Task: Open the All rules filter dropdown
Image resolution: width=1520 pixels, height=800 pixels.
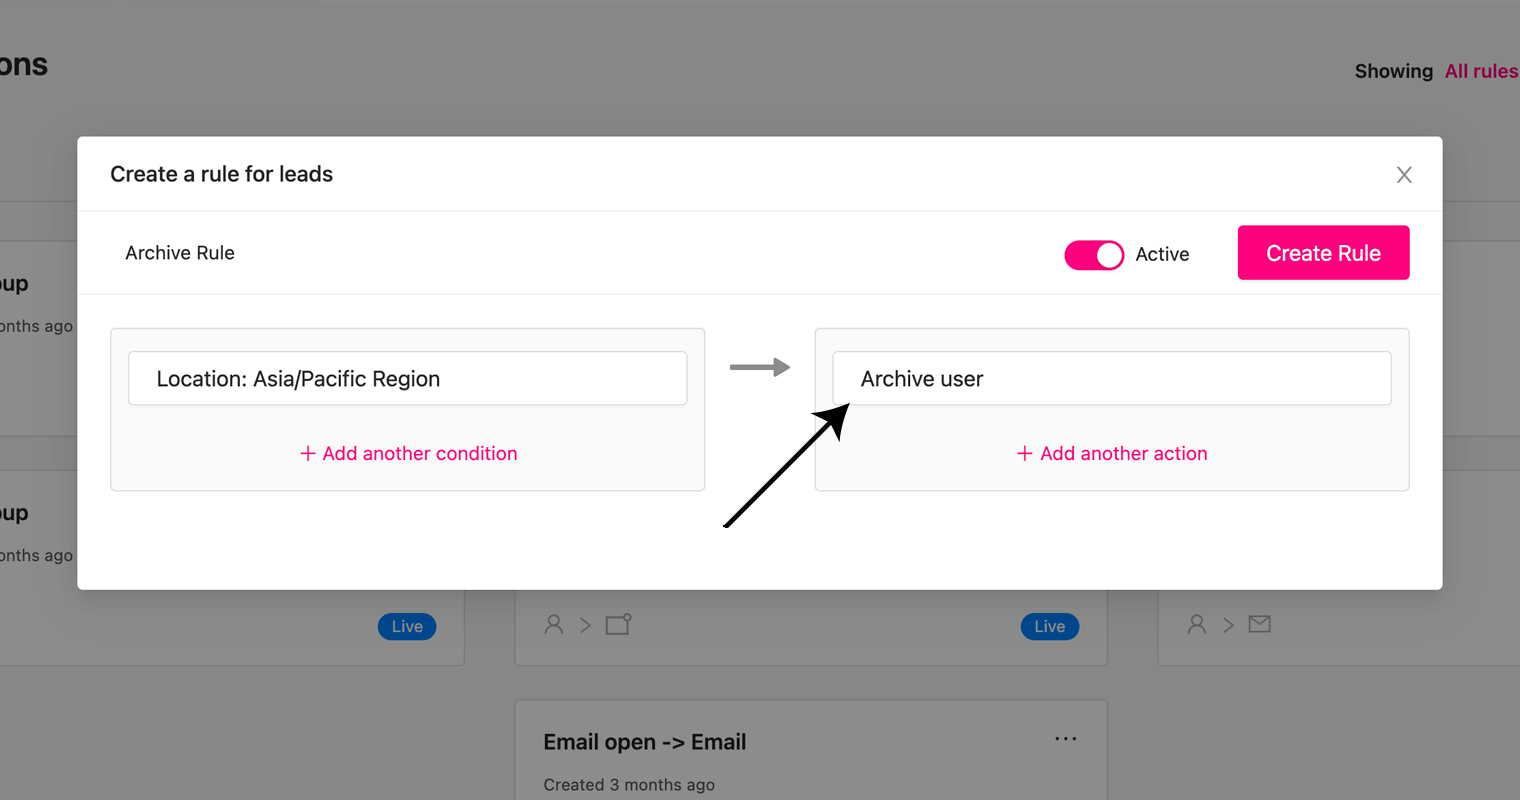Action: [1481, 71]
